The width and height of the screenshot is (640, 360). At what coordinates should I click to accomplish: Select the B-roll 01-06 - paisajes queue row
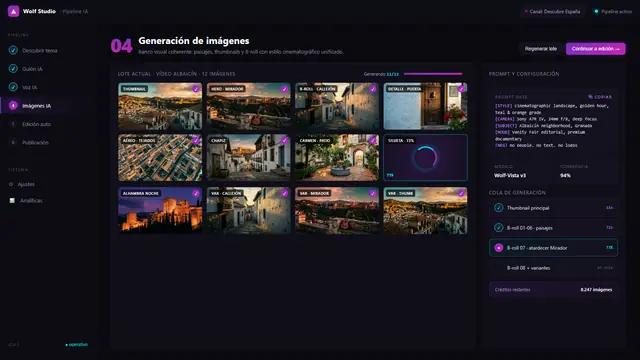coord(553,227)
